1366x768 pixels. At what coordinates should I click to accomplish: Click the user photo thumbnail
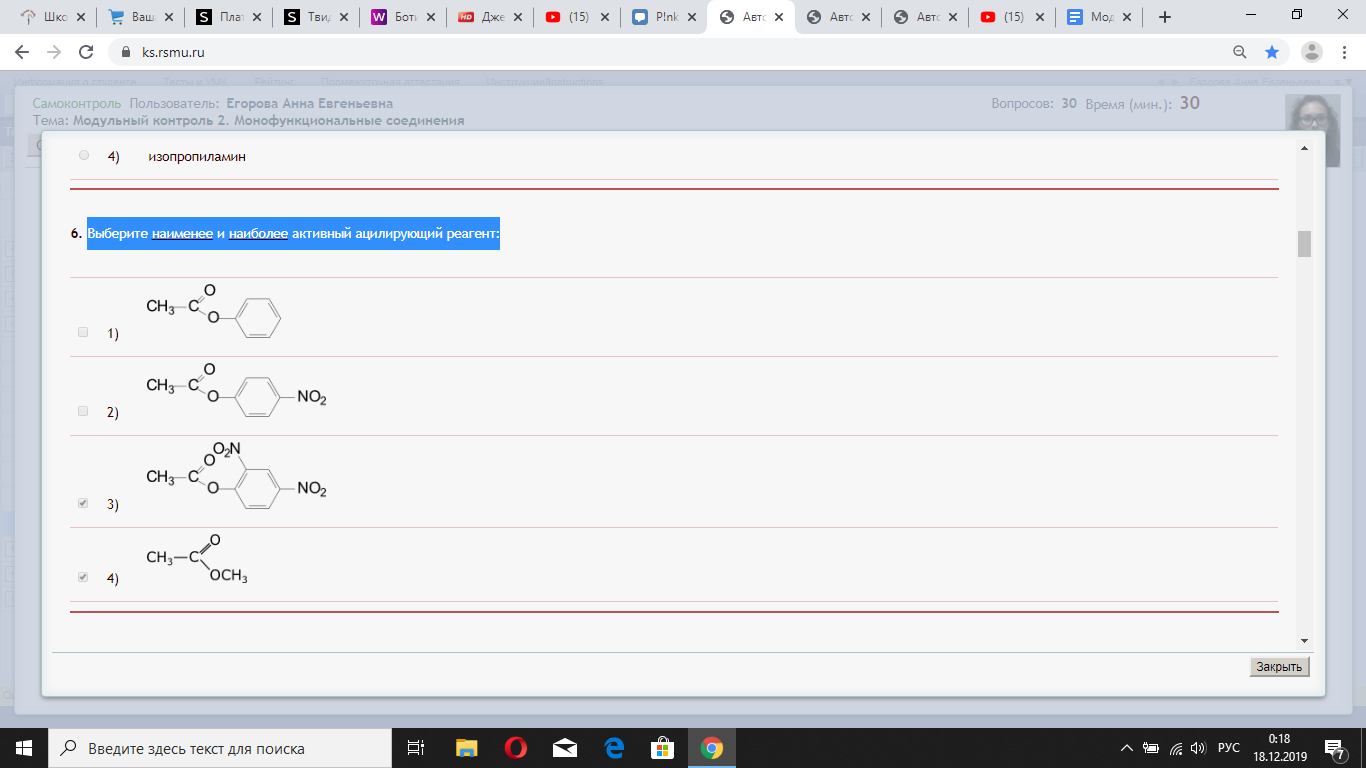coord(1312,131)
